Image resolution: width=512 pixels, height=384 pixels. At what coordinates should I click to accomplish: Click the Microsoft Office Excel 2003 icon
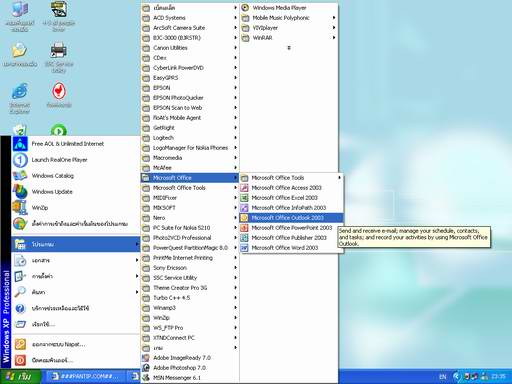pos(244,198)
